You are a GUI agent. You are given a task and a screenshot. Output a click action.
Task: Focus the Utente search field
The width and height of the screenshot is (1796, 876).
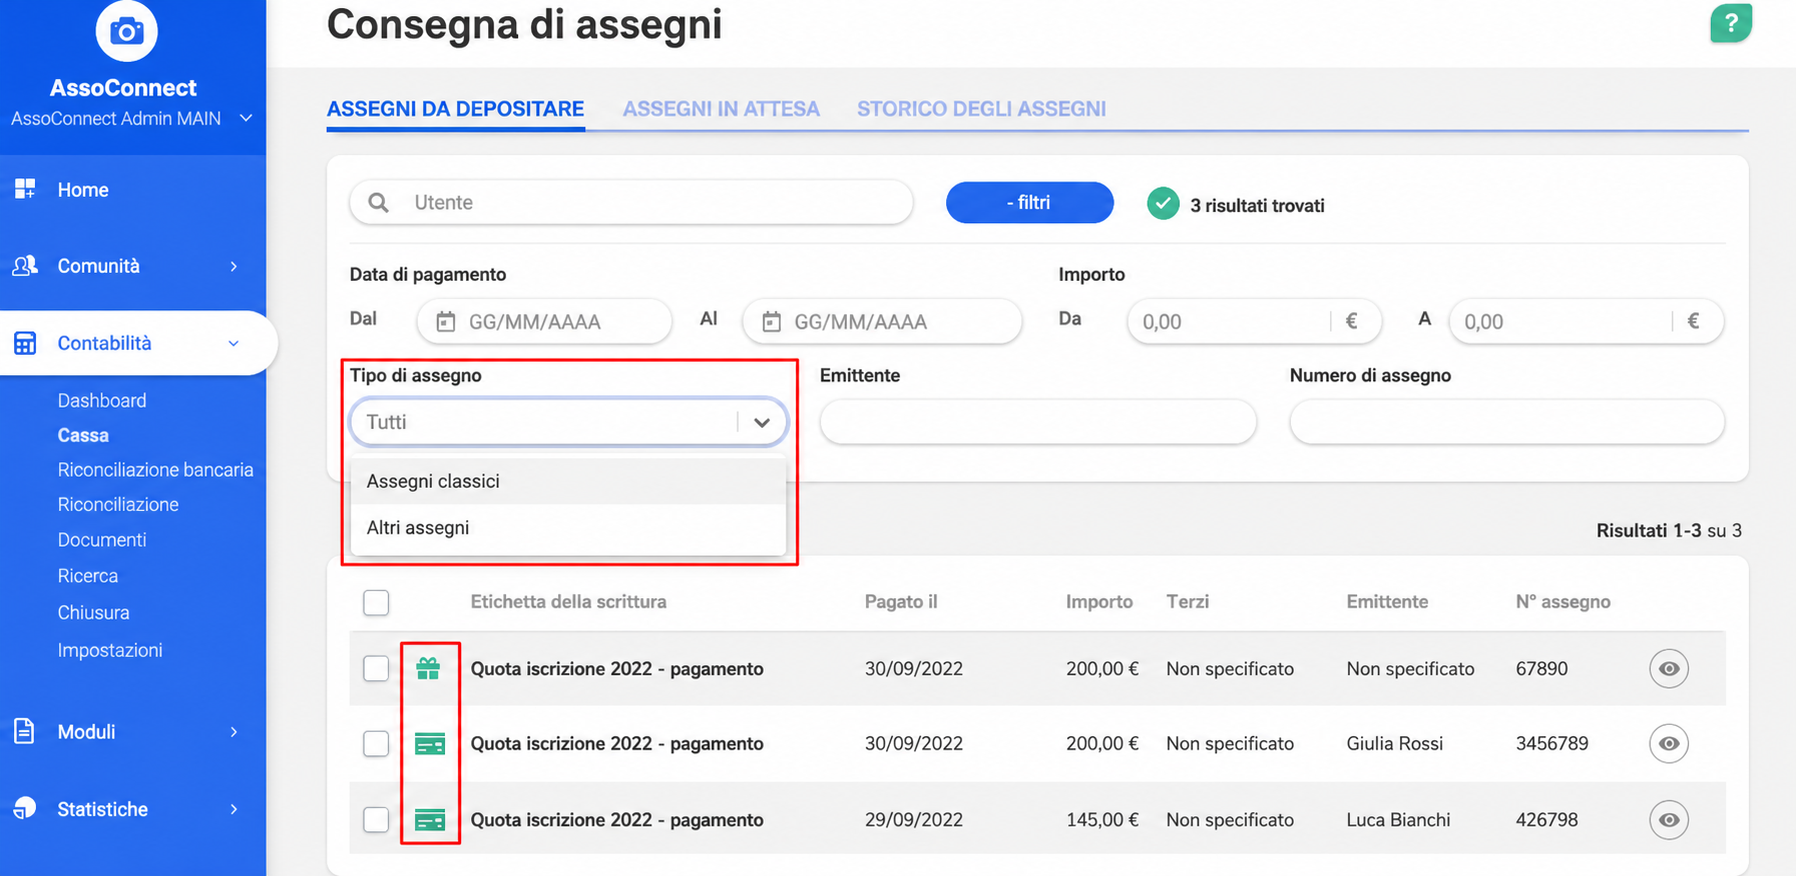(632, 202)
